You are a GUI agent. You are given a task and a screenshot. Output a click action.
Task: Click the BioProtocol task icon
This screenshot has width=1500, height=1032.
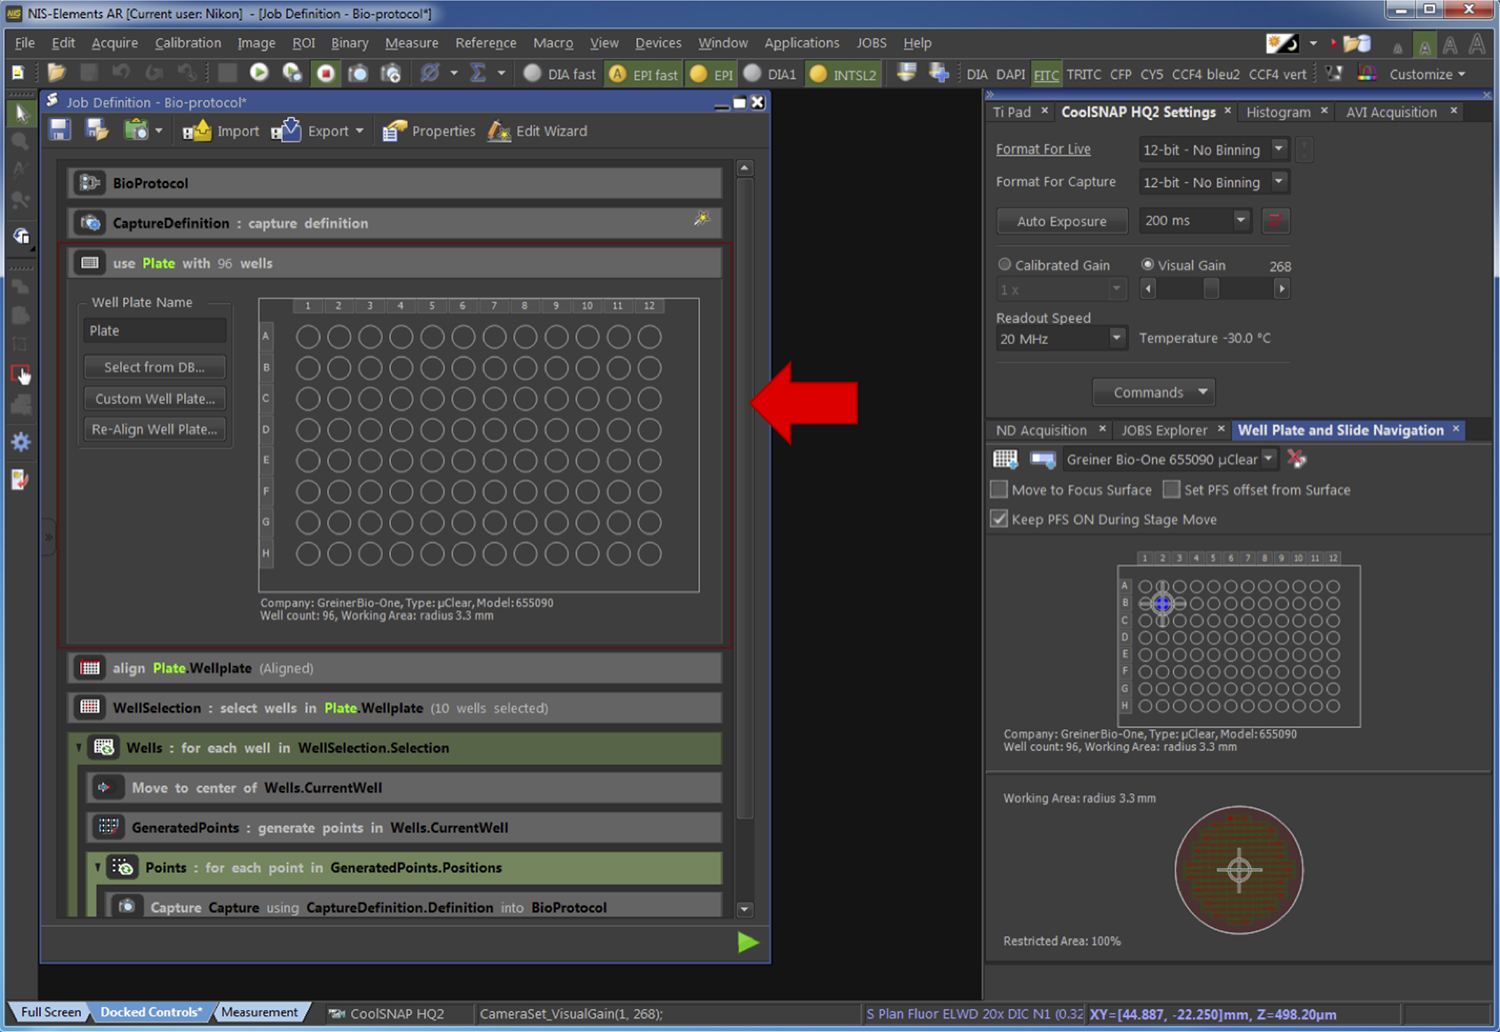90,183
